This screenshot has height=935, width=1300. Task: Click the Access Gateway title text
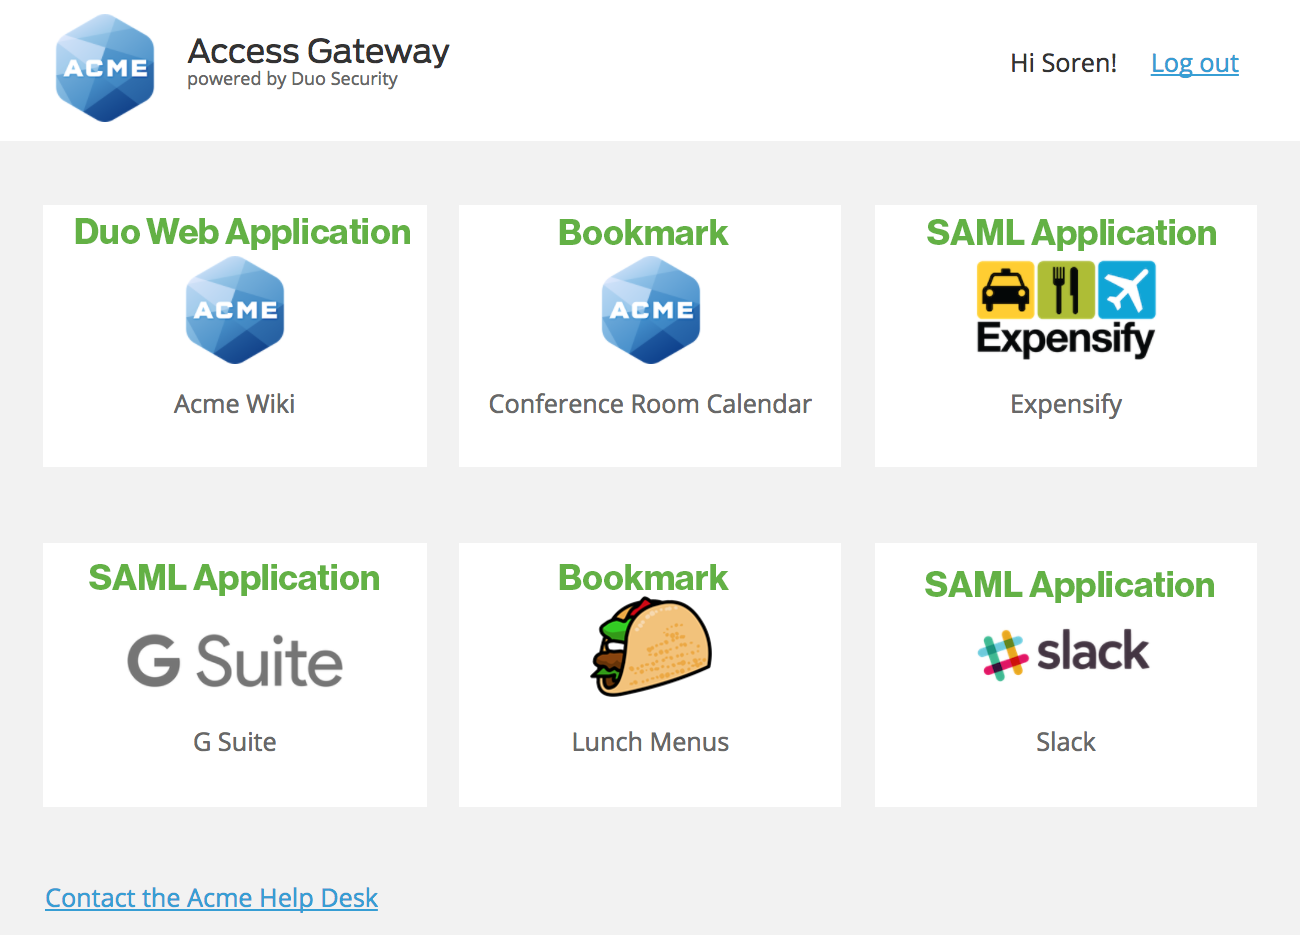tap(317, 51)
